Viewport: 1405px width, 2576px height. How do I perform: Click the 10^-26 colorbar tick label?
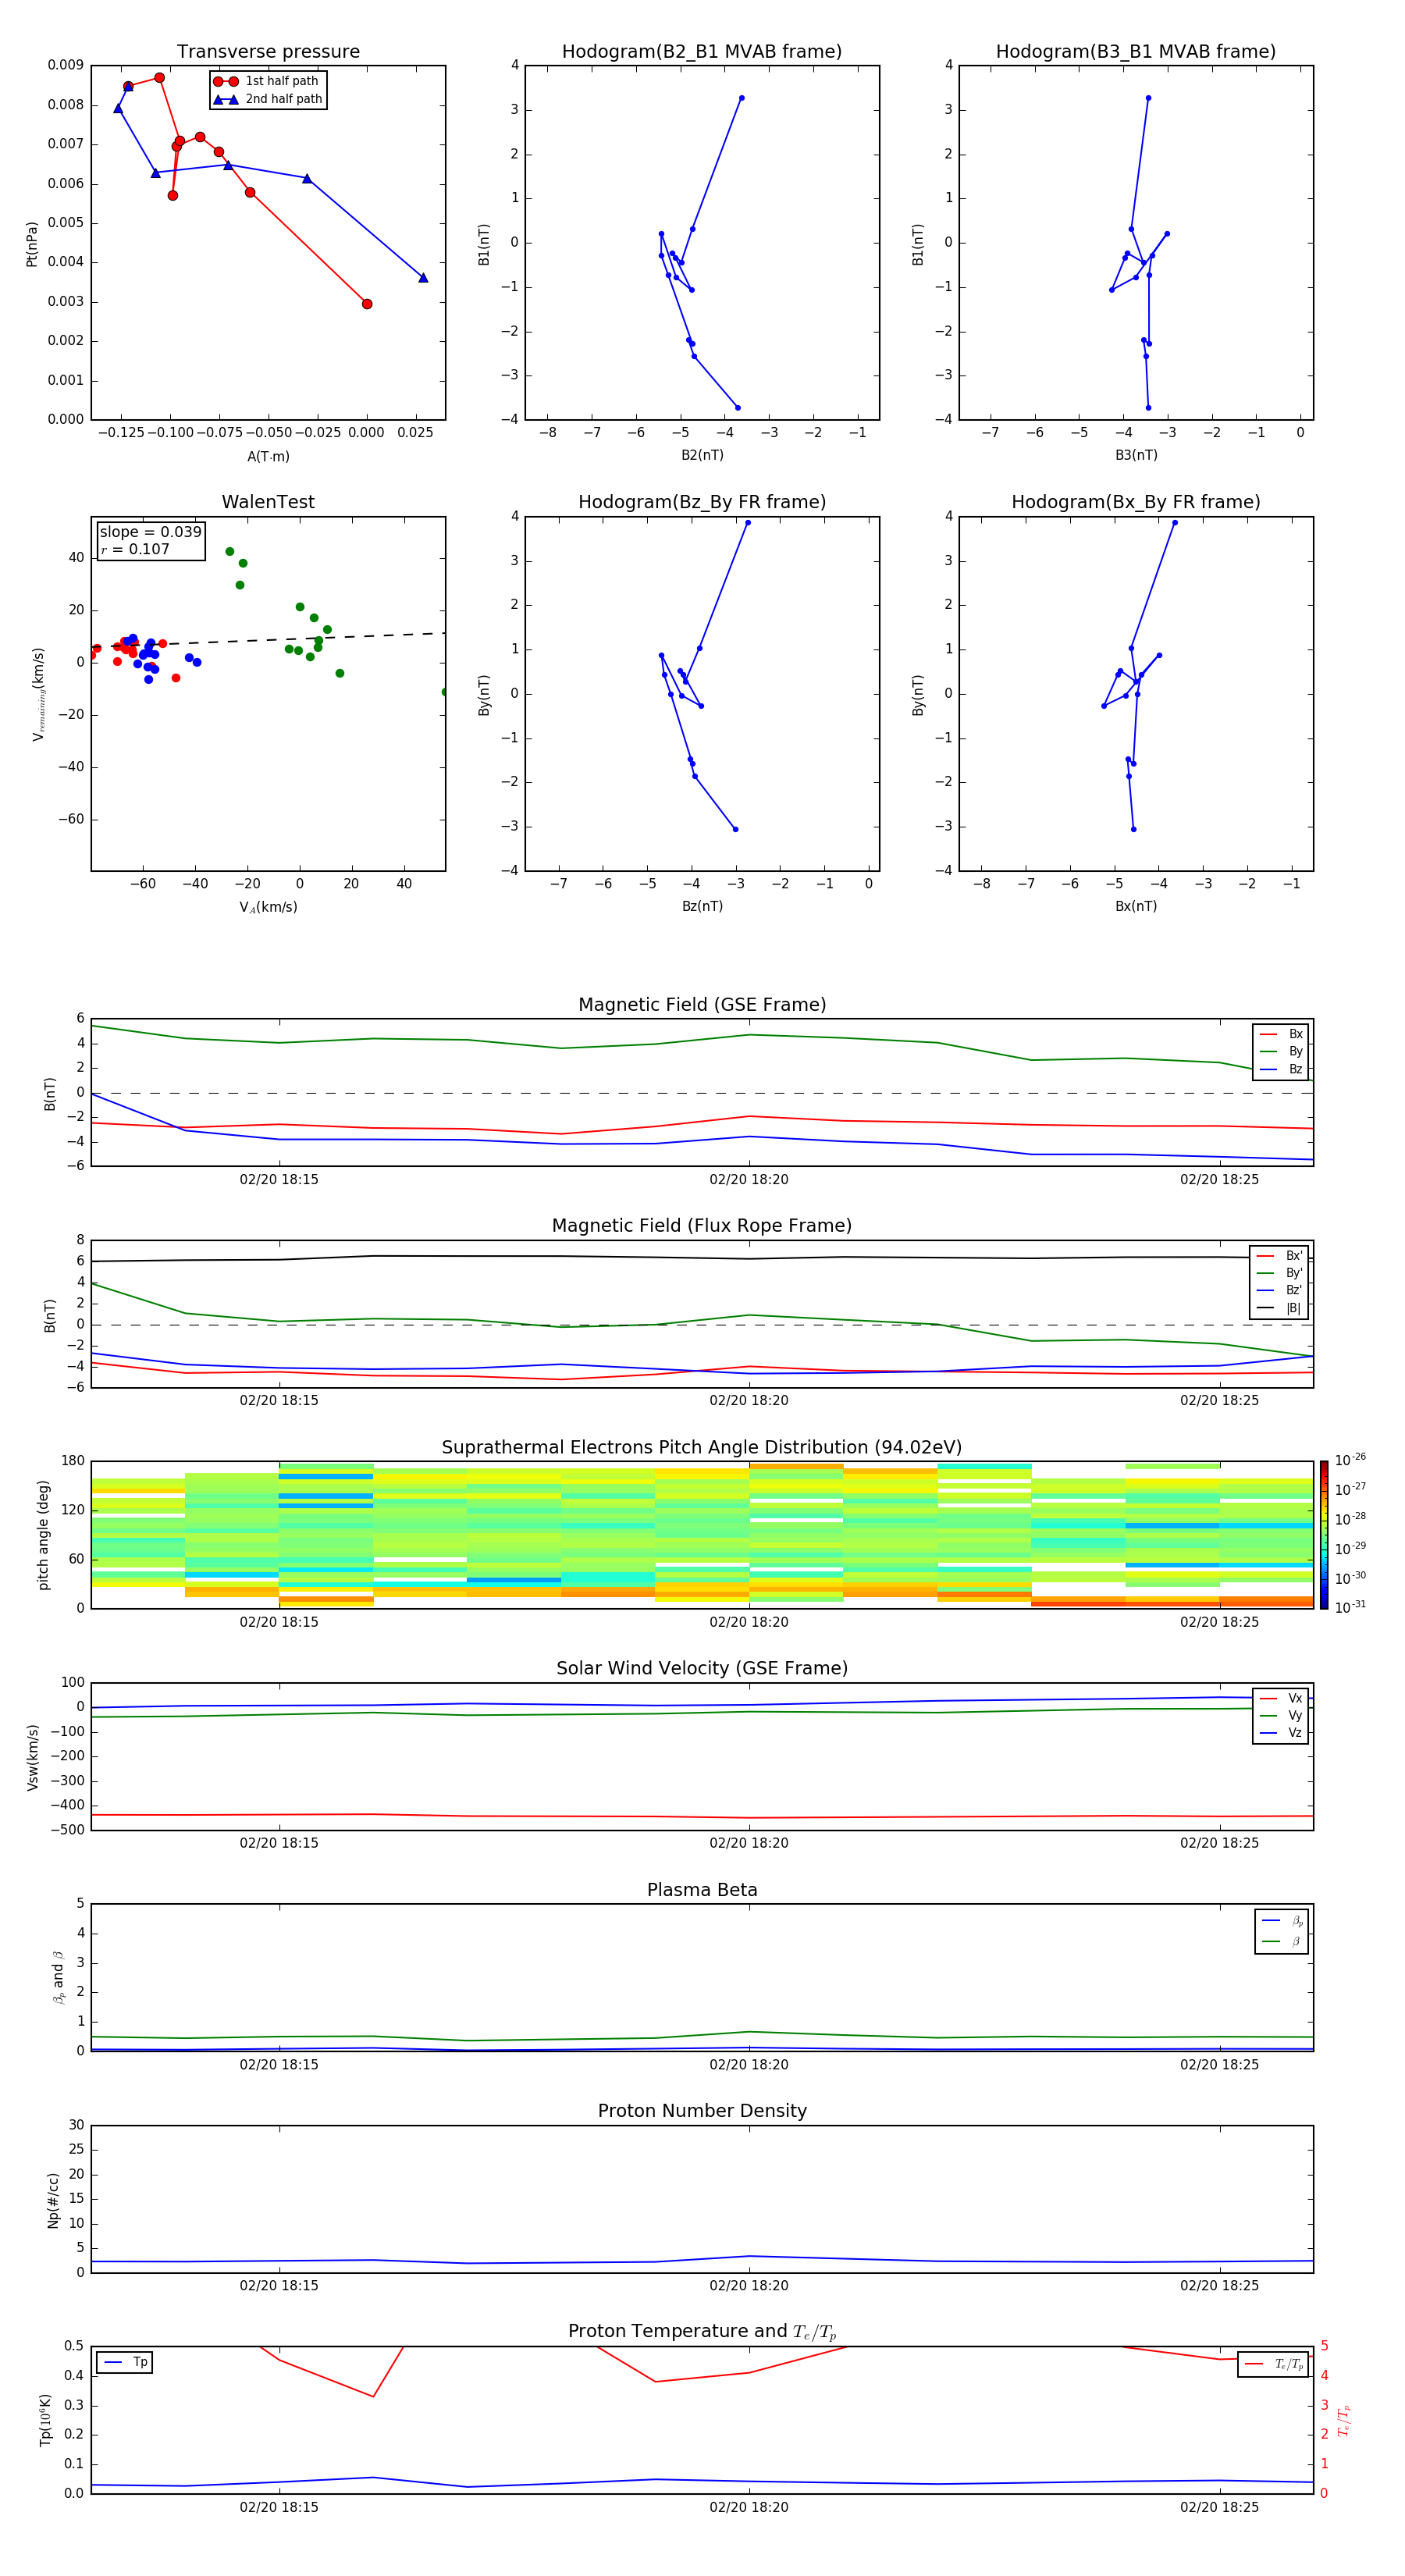pos(1350,1460)
